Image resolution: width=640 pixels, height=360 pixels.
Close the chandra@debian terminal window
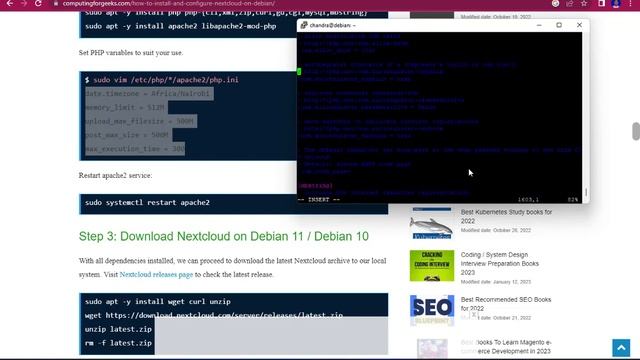tap(579, 25)
